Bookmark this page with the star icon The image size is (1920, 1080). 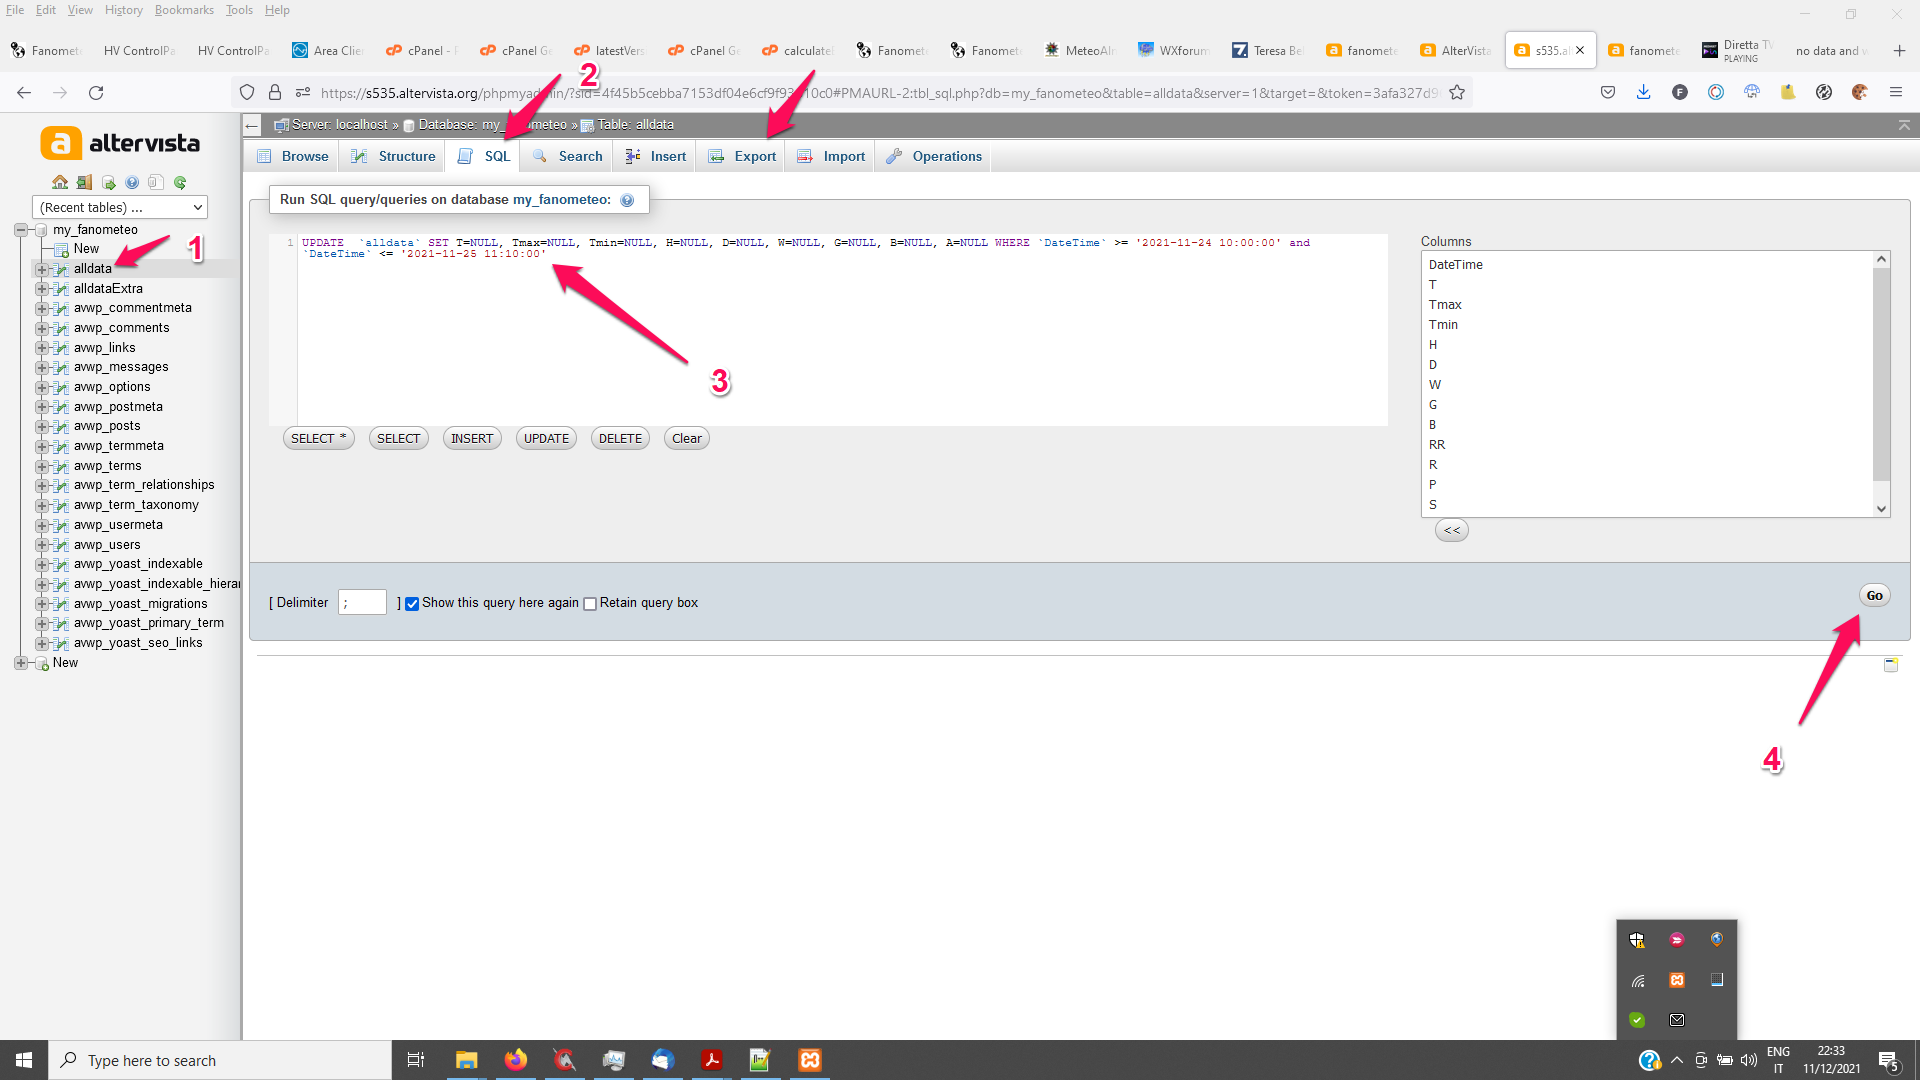[x=1457, y=93]
